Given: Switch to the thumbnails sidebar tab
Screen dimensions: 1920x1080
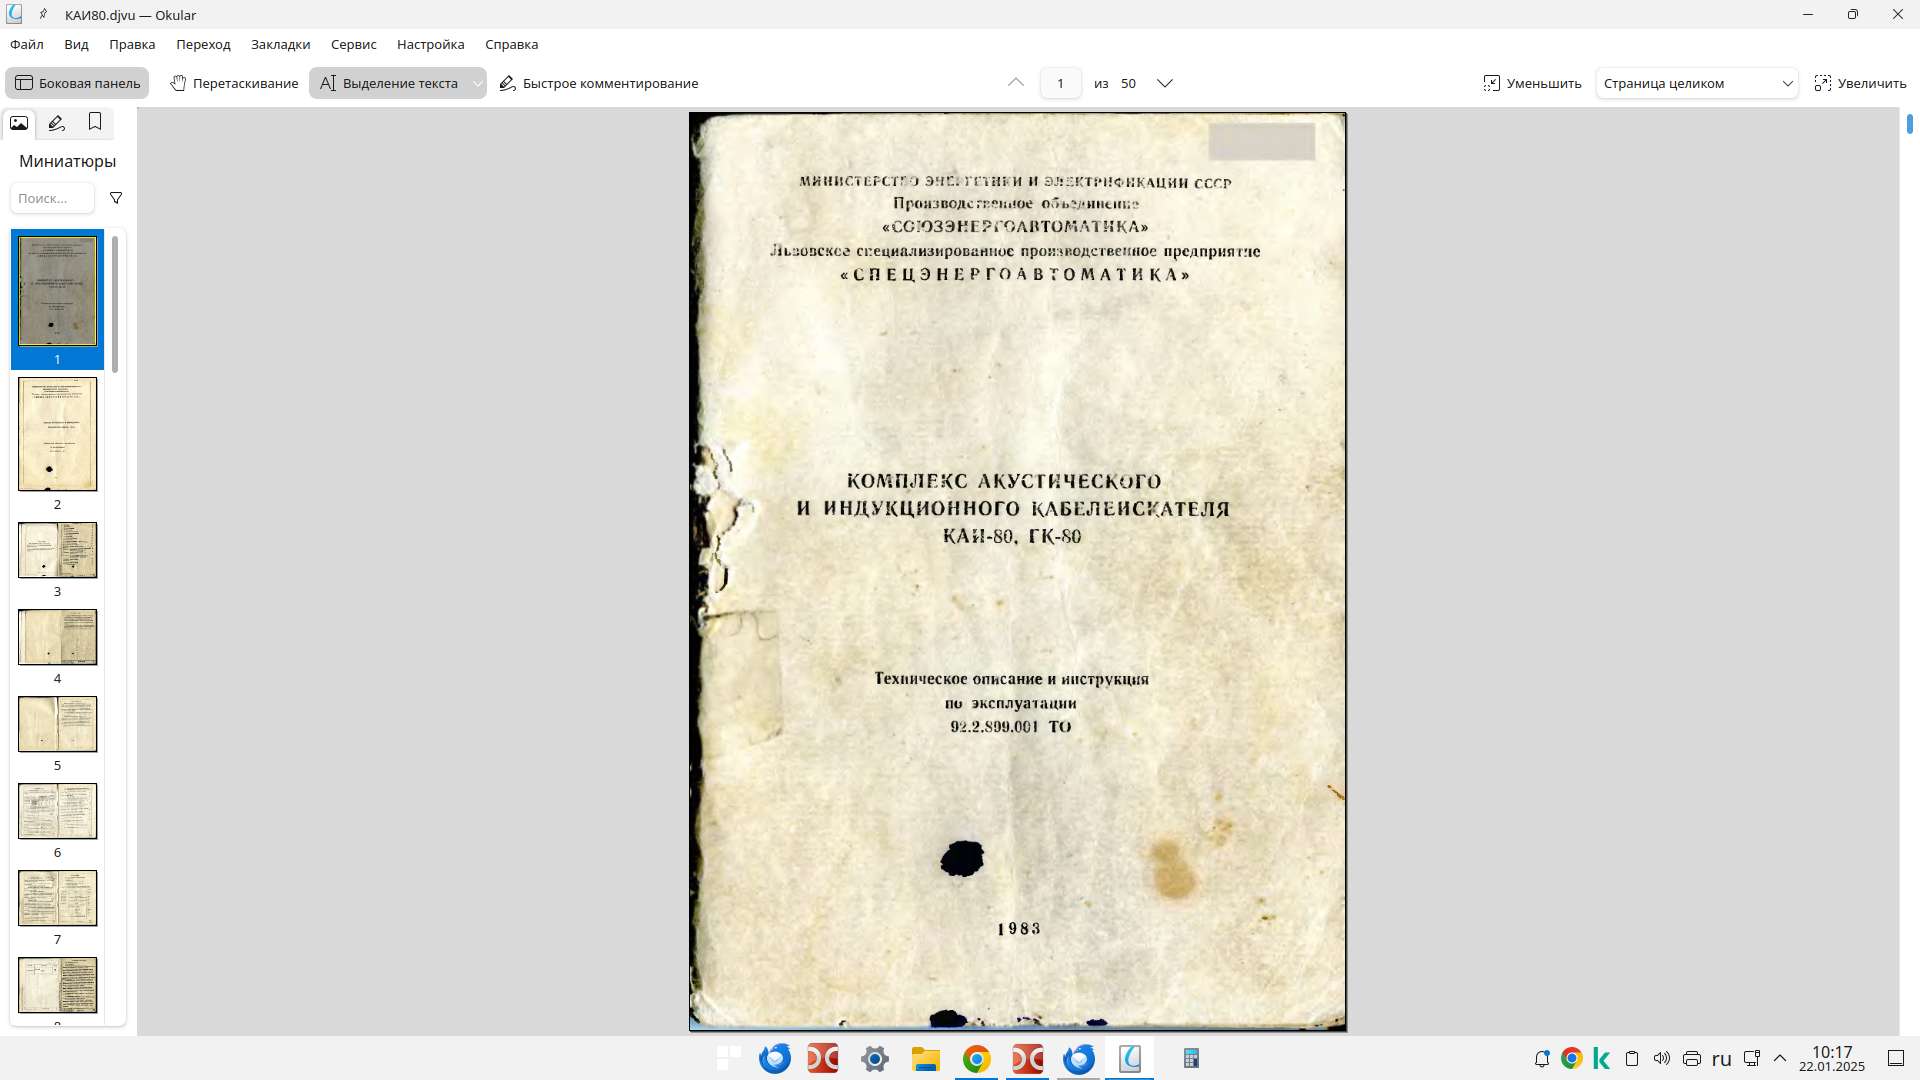Looking at the screenshot, I should (x=19, y=123).
